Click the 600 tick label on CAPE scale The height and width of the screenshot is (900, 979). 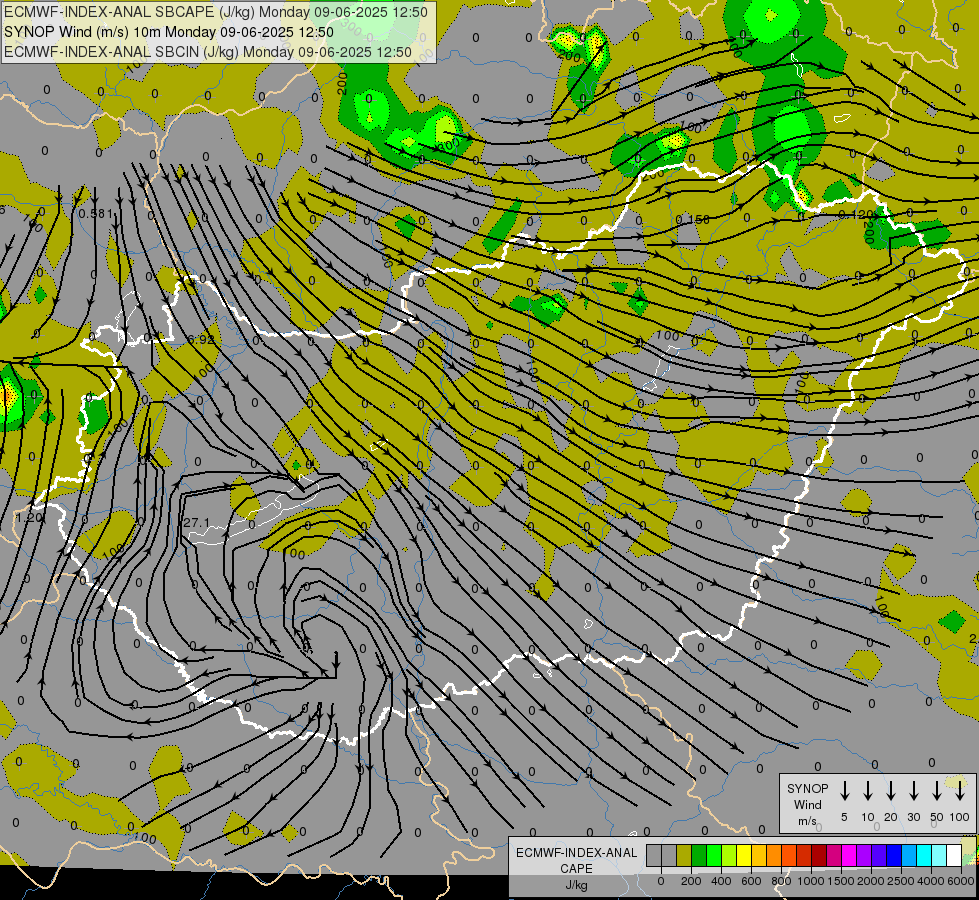coord(751,881)
